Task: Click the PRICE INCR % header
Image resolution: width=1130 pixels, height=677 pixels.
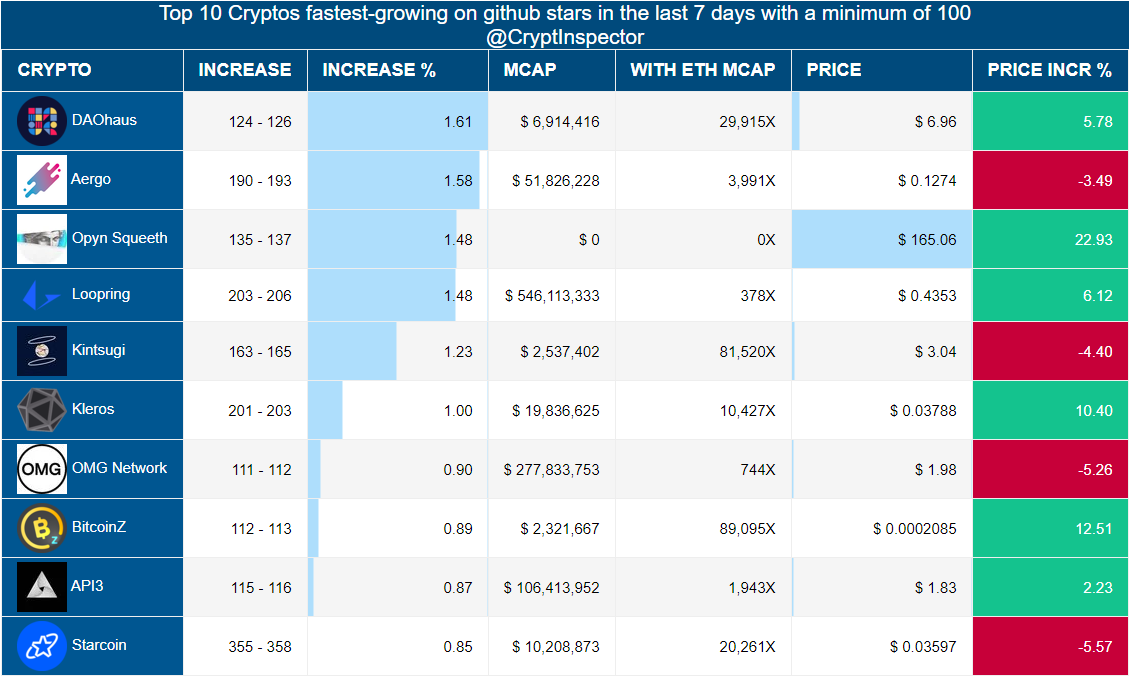Action: (1049, 70)
